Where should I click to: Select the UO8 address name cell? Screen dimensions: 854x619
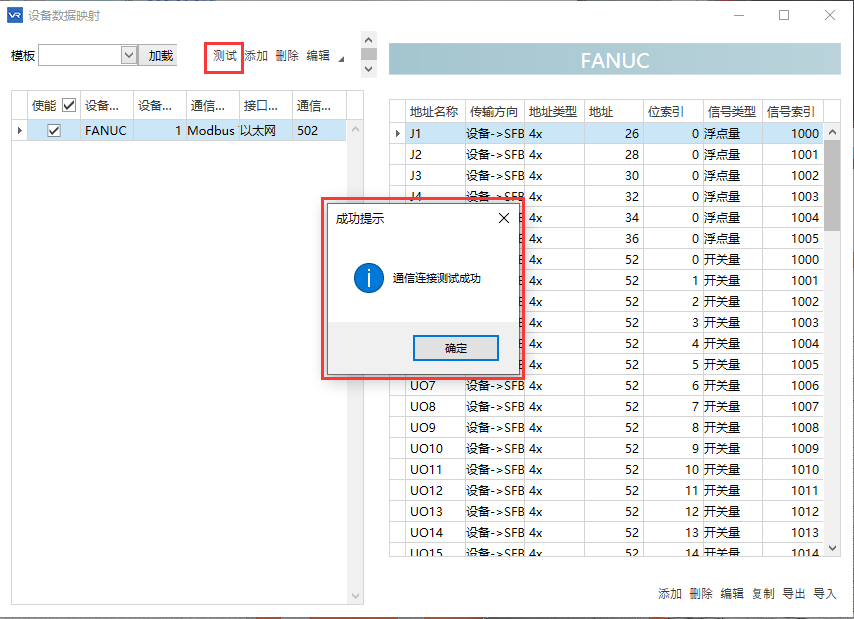point(435,407)
